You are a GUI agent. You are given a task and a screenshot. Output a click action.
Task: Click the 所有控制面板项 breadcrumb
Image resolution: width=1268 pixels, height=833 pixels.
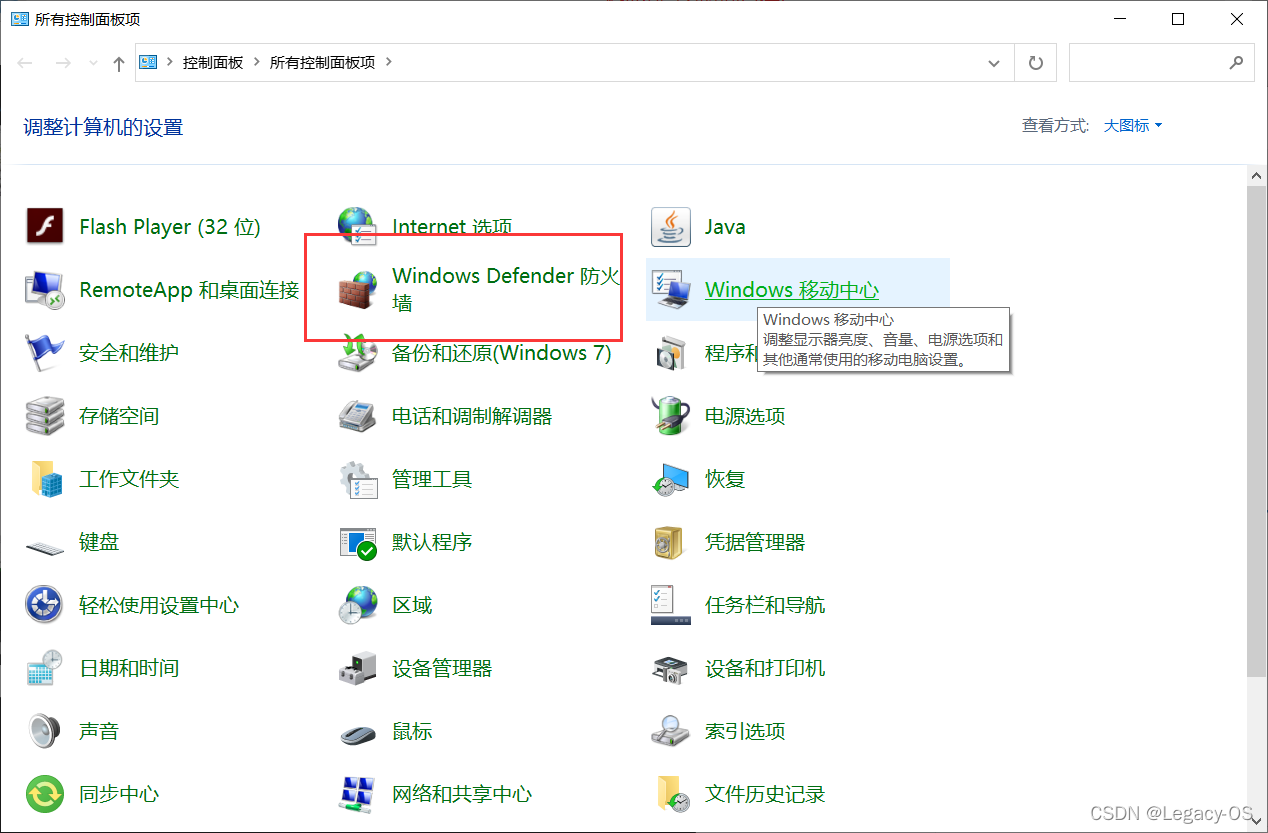[322, 62]
